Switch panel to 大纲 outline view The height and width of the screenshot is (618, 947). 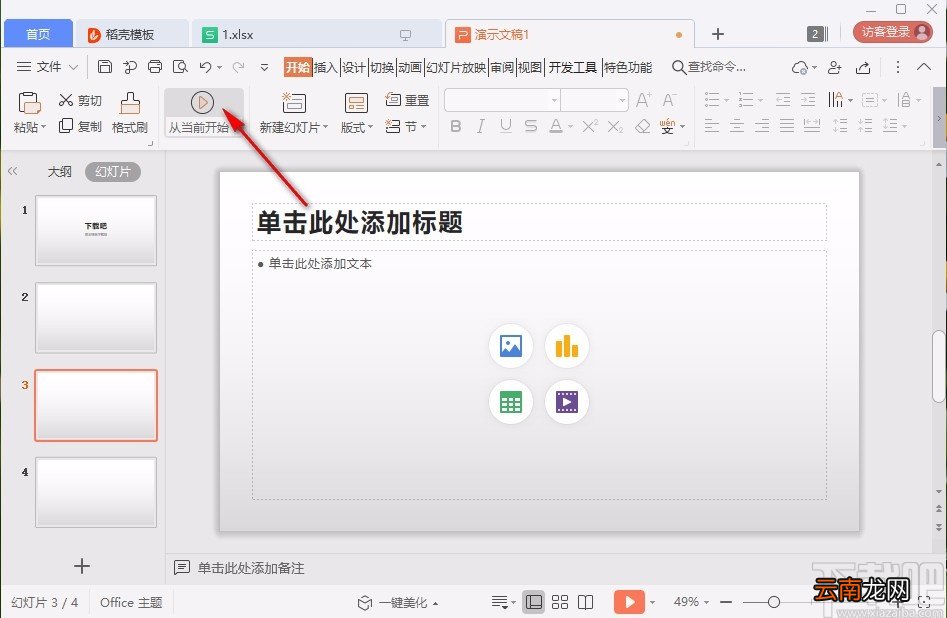(x=59, y=172)
